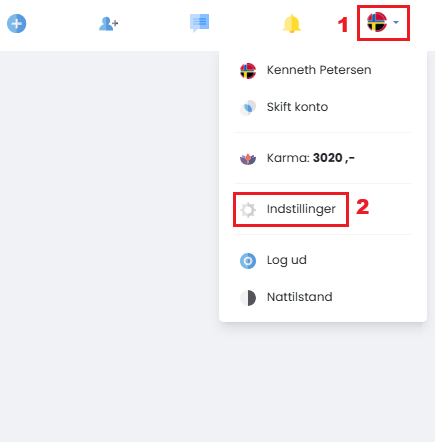Open Indstillinger settings

tap(301, 209)
